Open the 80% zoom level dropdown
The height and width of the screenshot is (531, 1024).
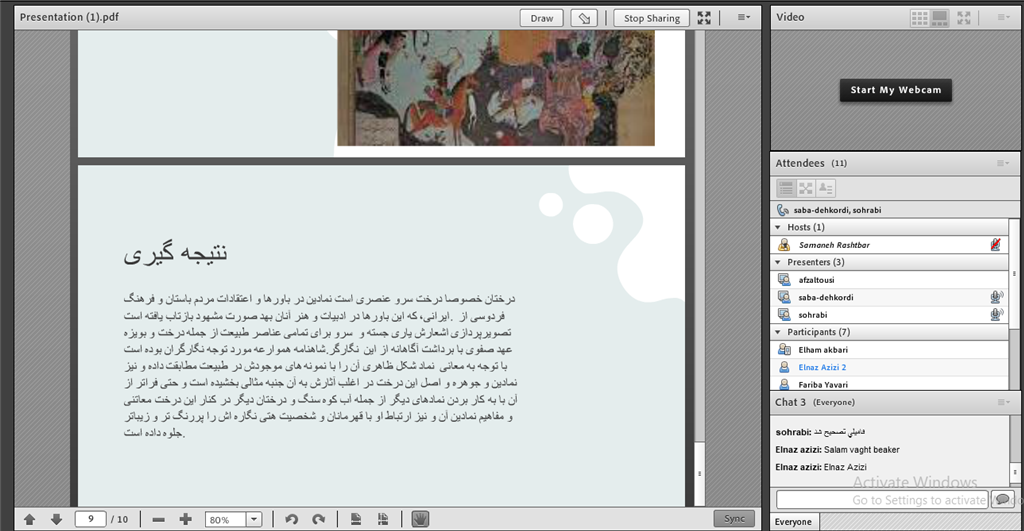tap(254, 520)
